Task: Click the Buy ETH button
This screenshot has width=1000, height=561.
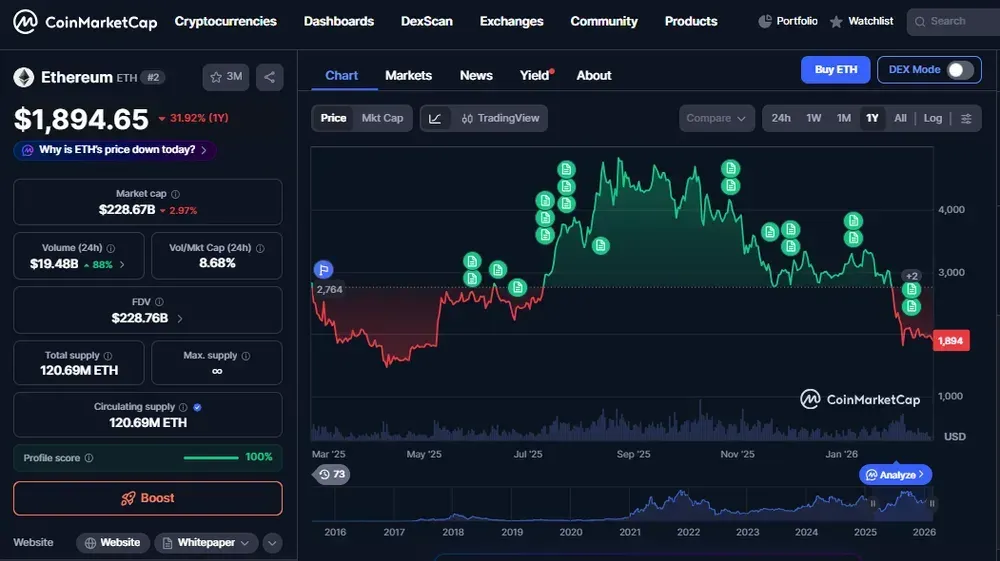Action: [x=835, y=70]
